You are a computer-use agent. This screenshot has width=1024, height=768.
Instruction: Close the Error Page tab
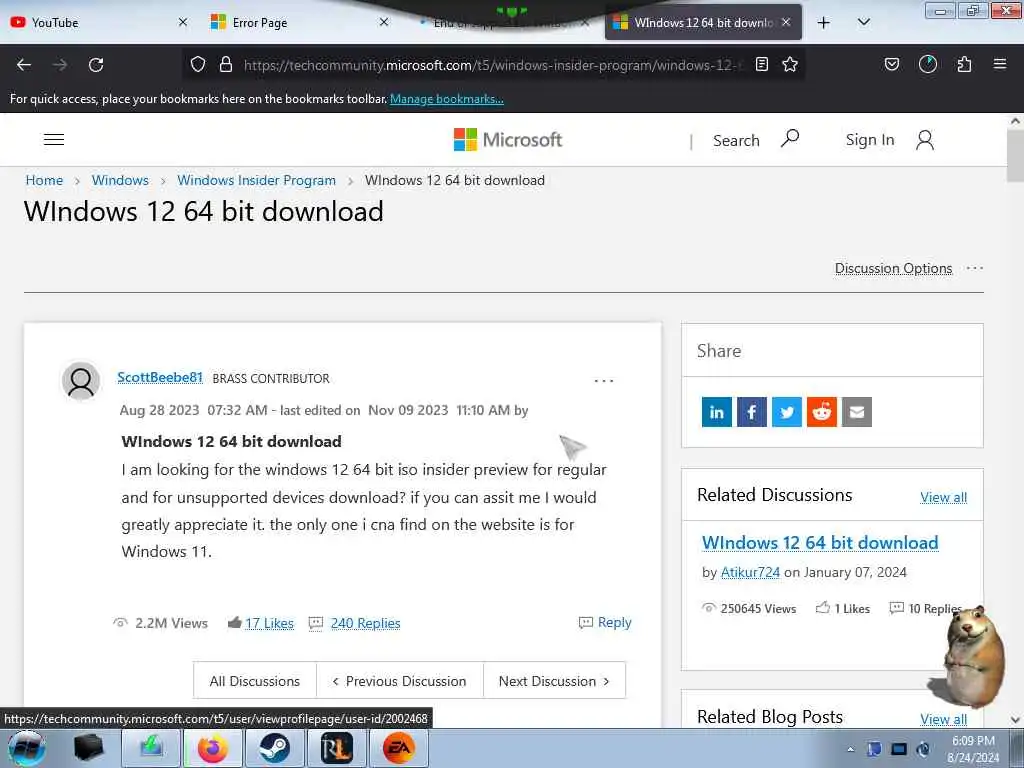(x=384, y=22)
